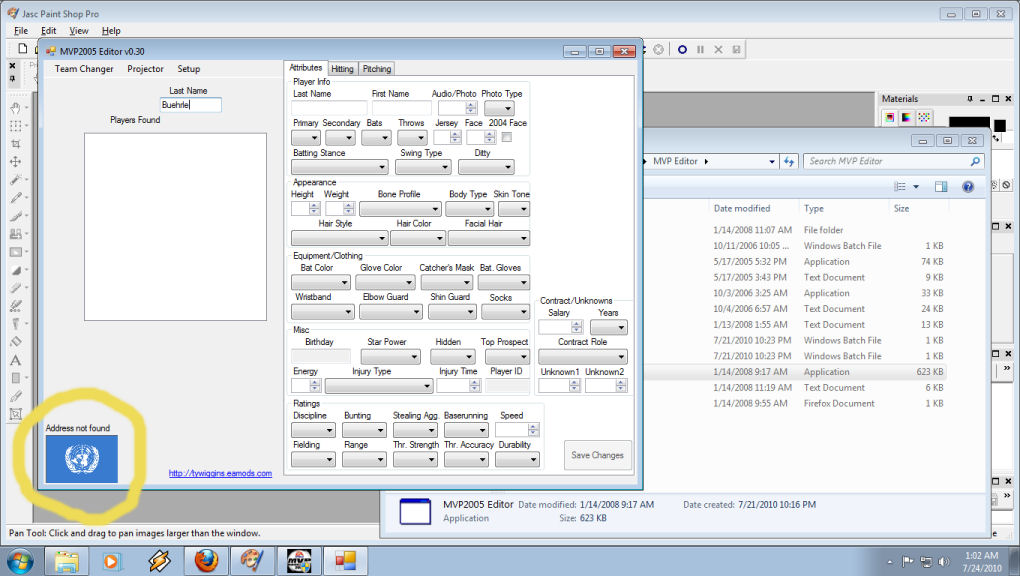Image resolution: width=1020 pixels, height=576 pixels.
Task: Select the Crop tool in the tool palette
Action: (16, 144)
